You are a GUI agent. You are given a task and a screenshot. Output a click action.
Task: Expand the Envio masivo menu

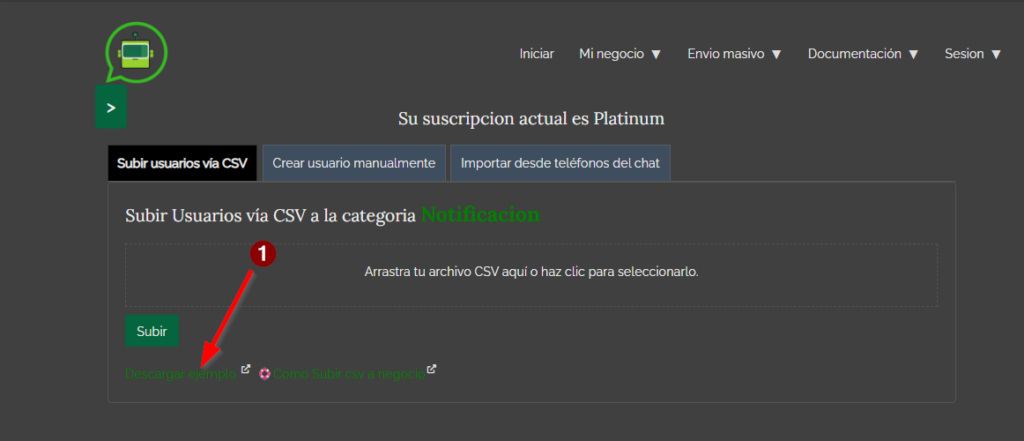pos(734,54)
